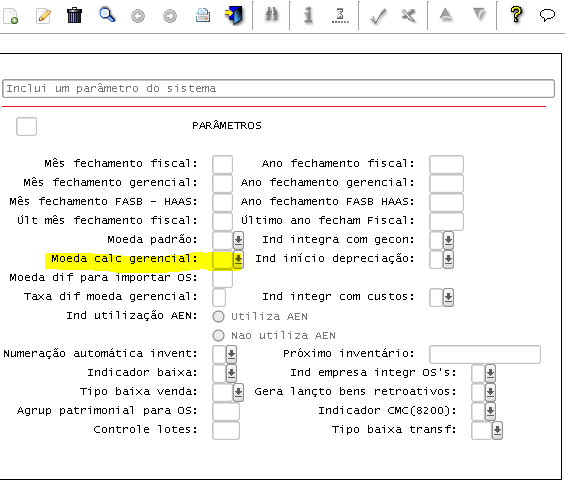This screenshot has width=565, height=481.
Task: Click the hourglass icon in the toolbar
Action: (340, 15)
